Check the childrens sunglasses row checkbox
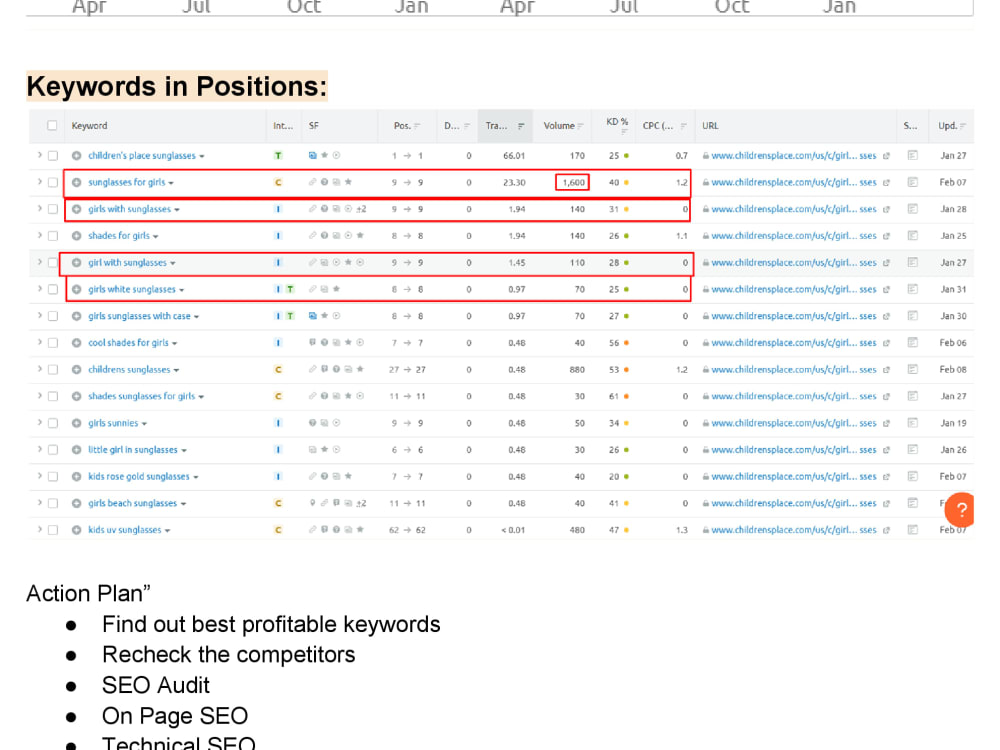Image resolution: width=1000 pixels, height=750 pixels. tap(53, 370)
